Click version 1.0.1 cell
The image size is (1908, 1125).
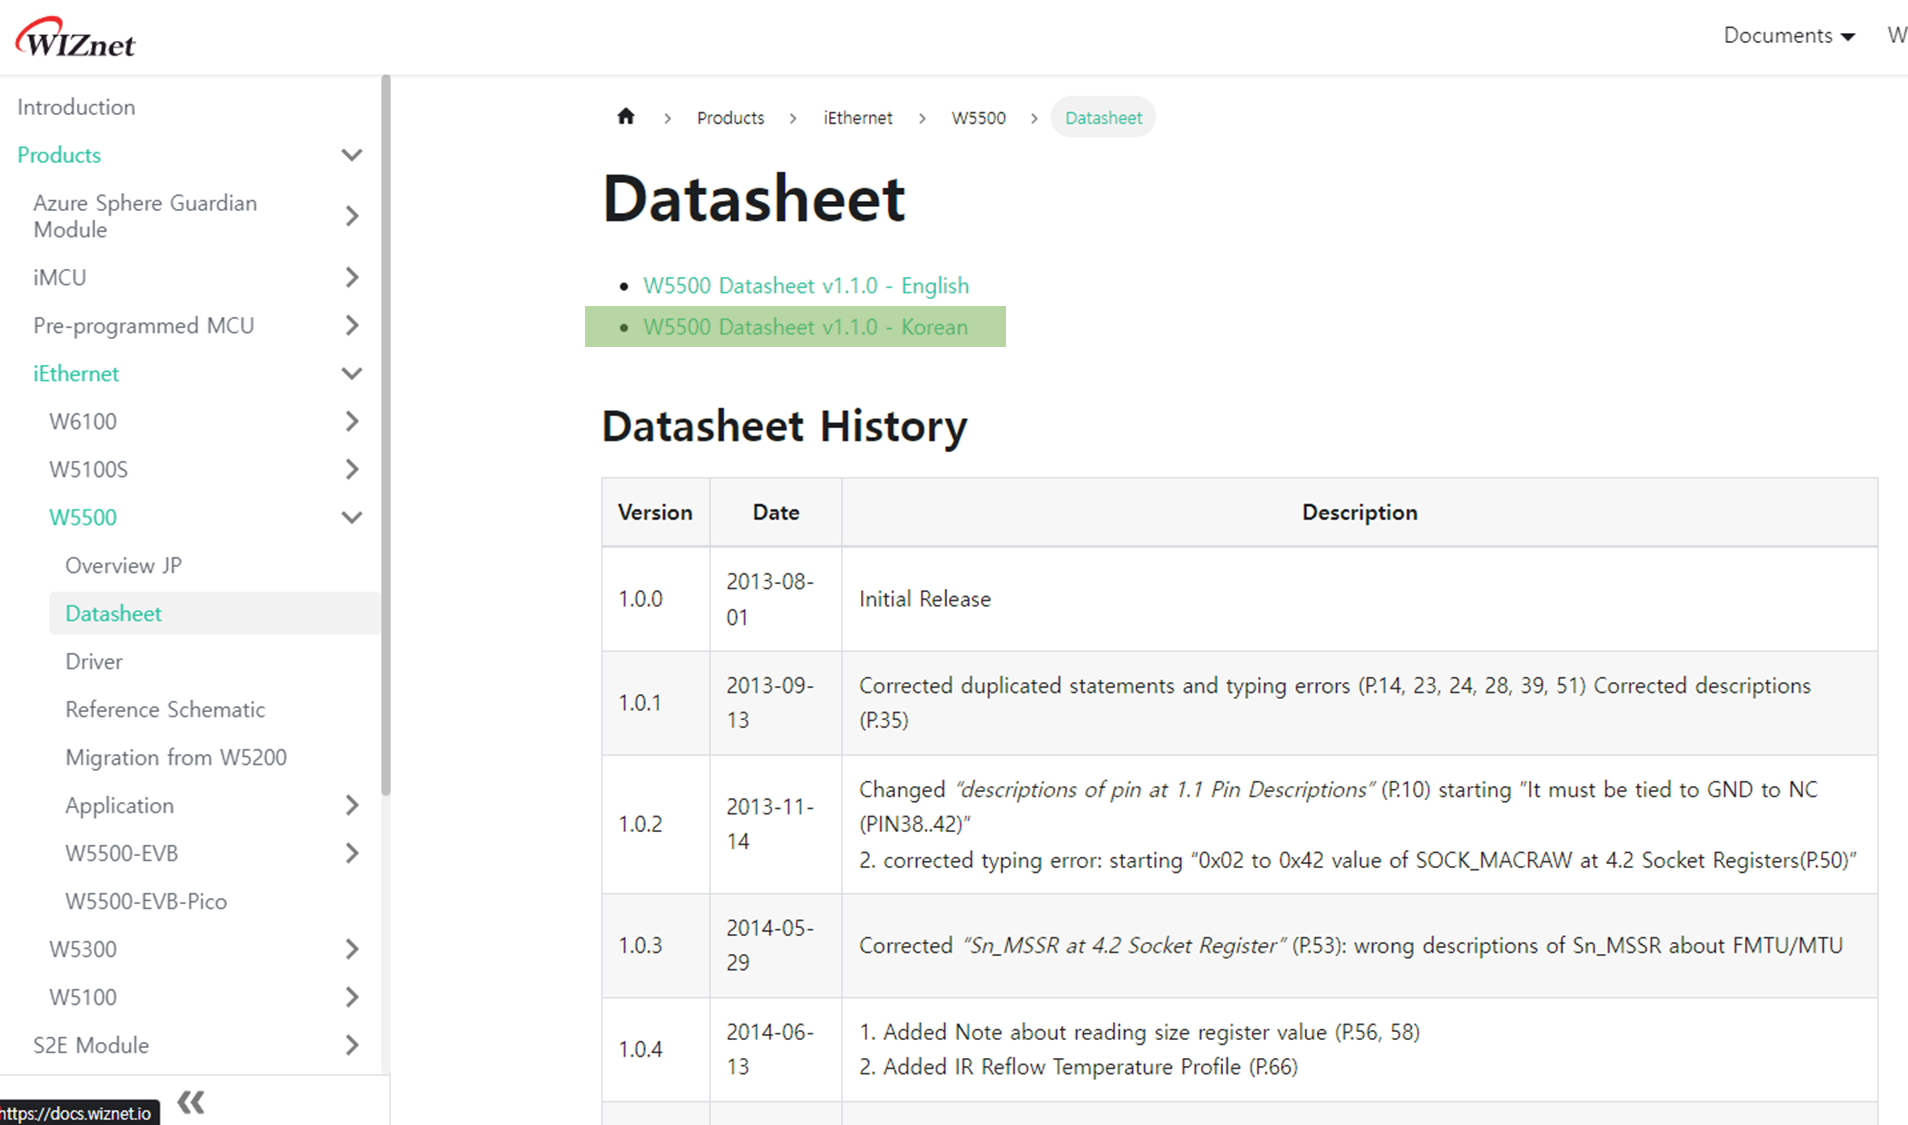click(656, 703)
